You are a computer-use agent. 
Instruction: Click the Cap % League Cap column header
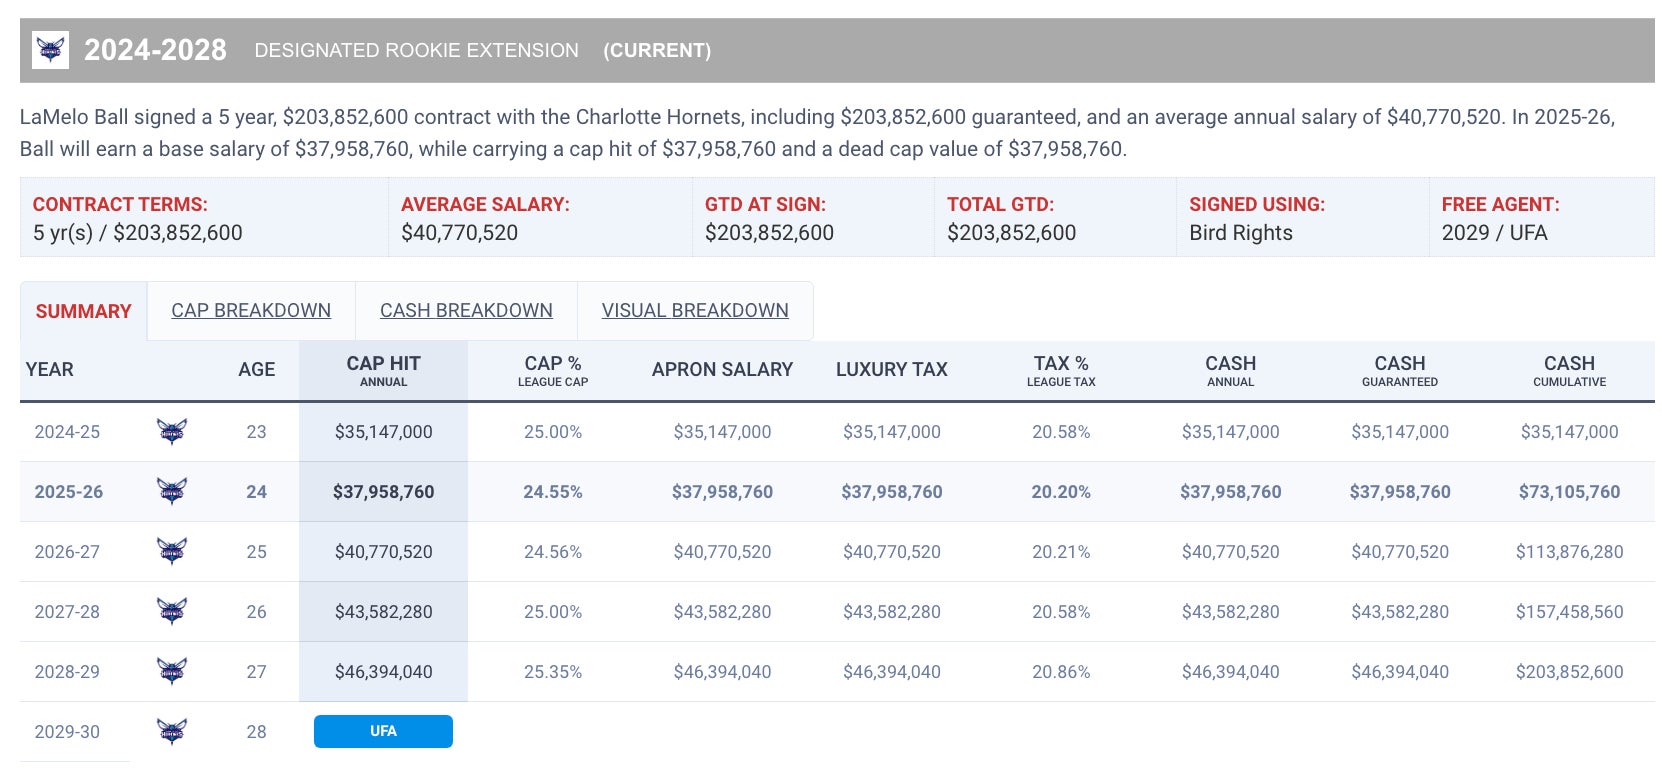click(x=553, y=370)
